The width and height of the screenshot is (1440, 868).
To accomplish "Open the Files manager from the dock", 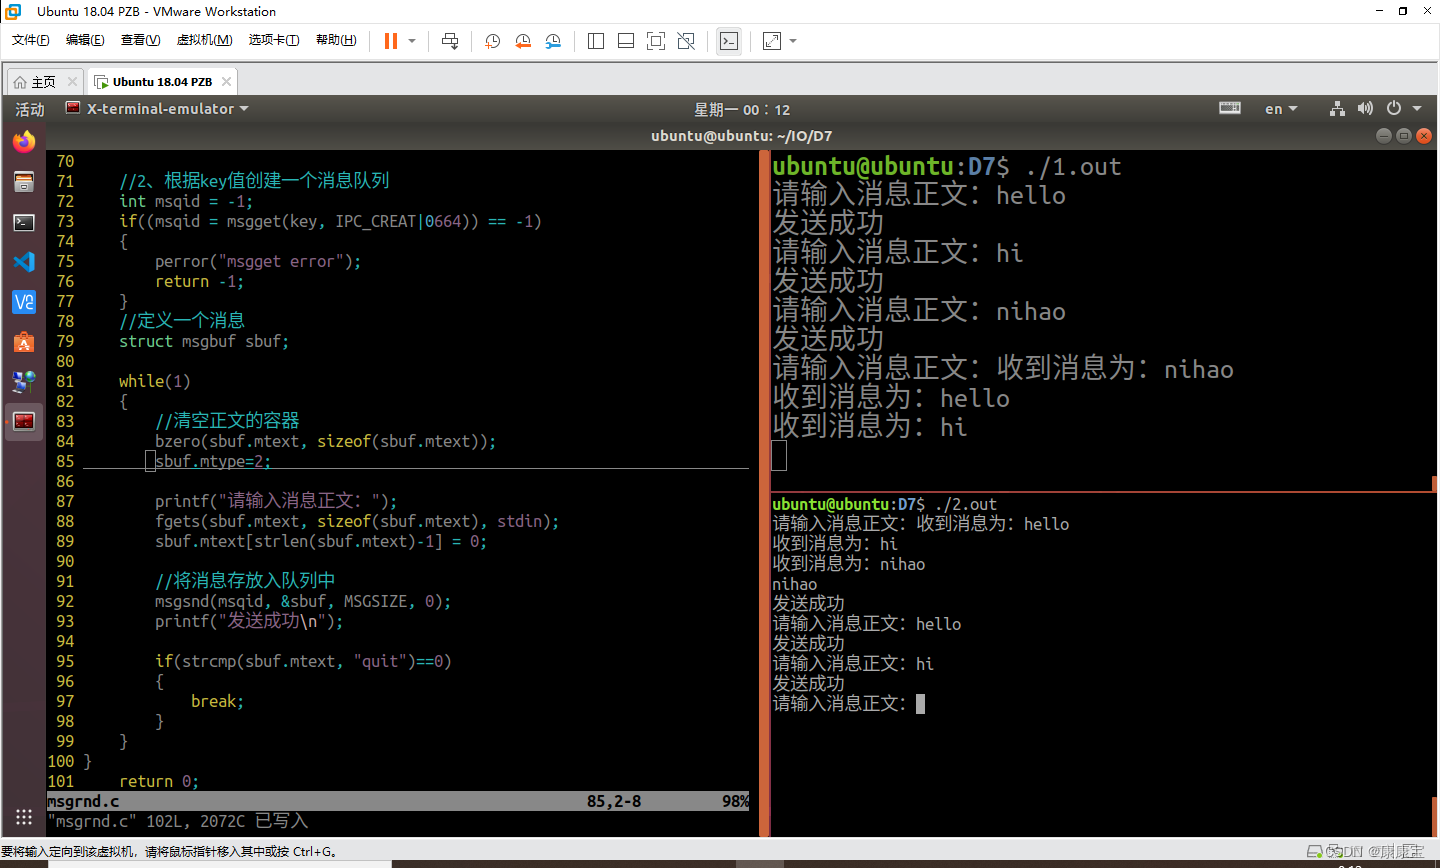I will [24, 182].
